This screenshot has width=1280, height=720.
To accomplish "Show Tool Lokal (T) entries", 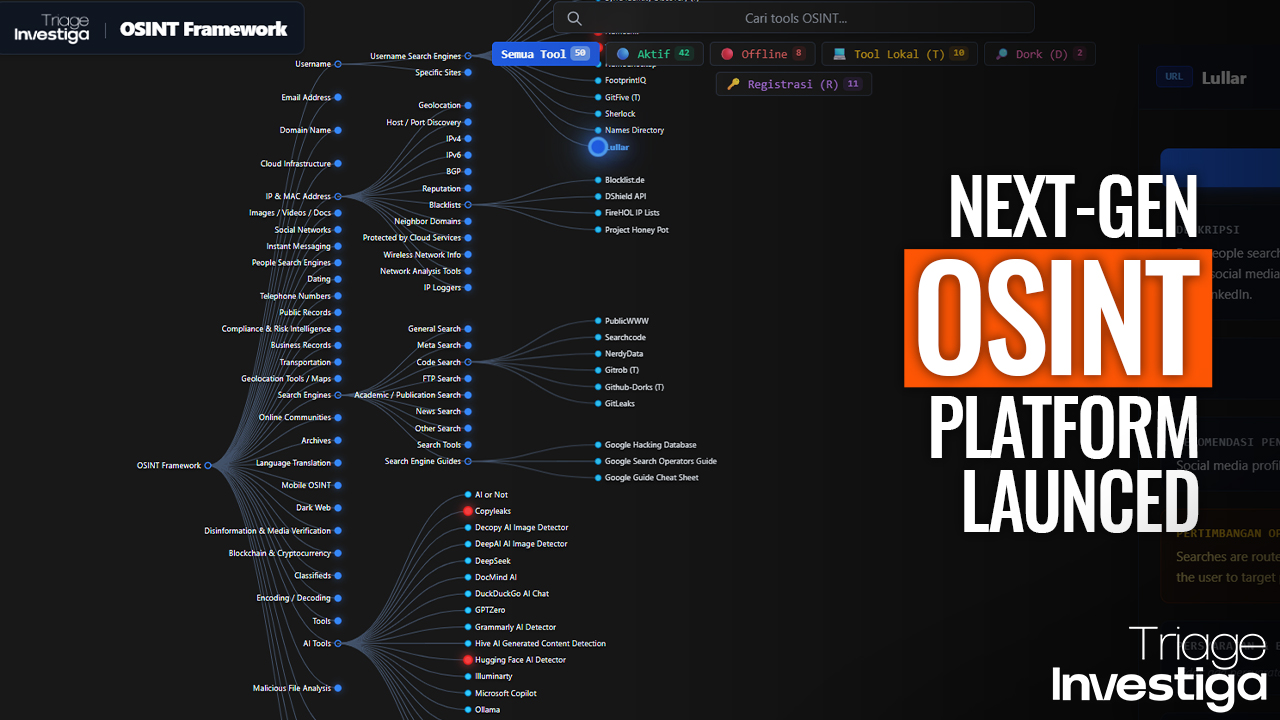I will (x=899, y=54).
